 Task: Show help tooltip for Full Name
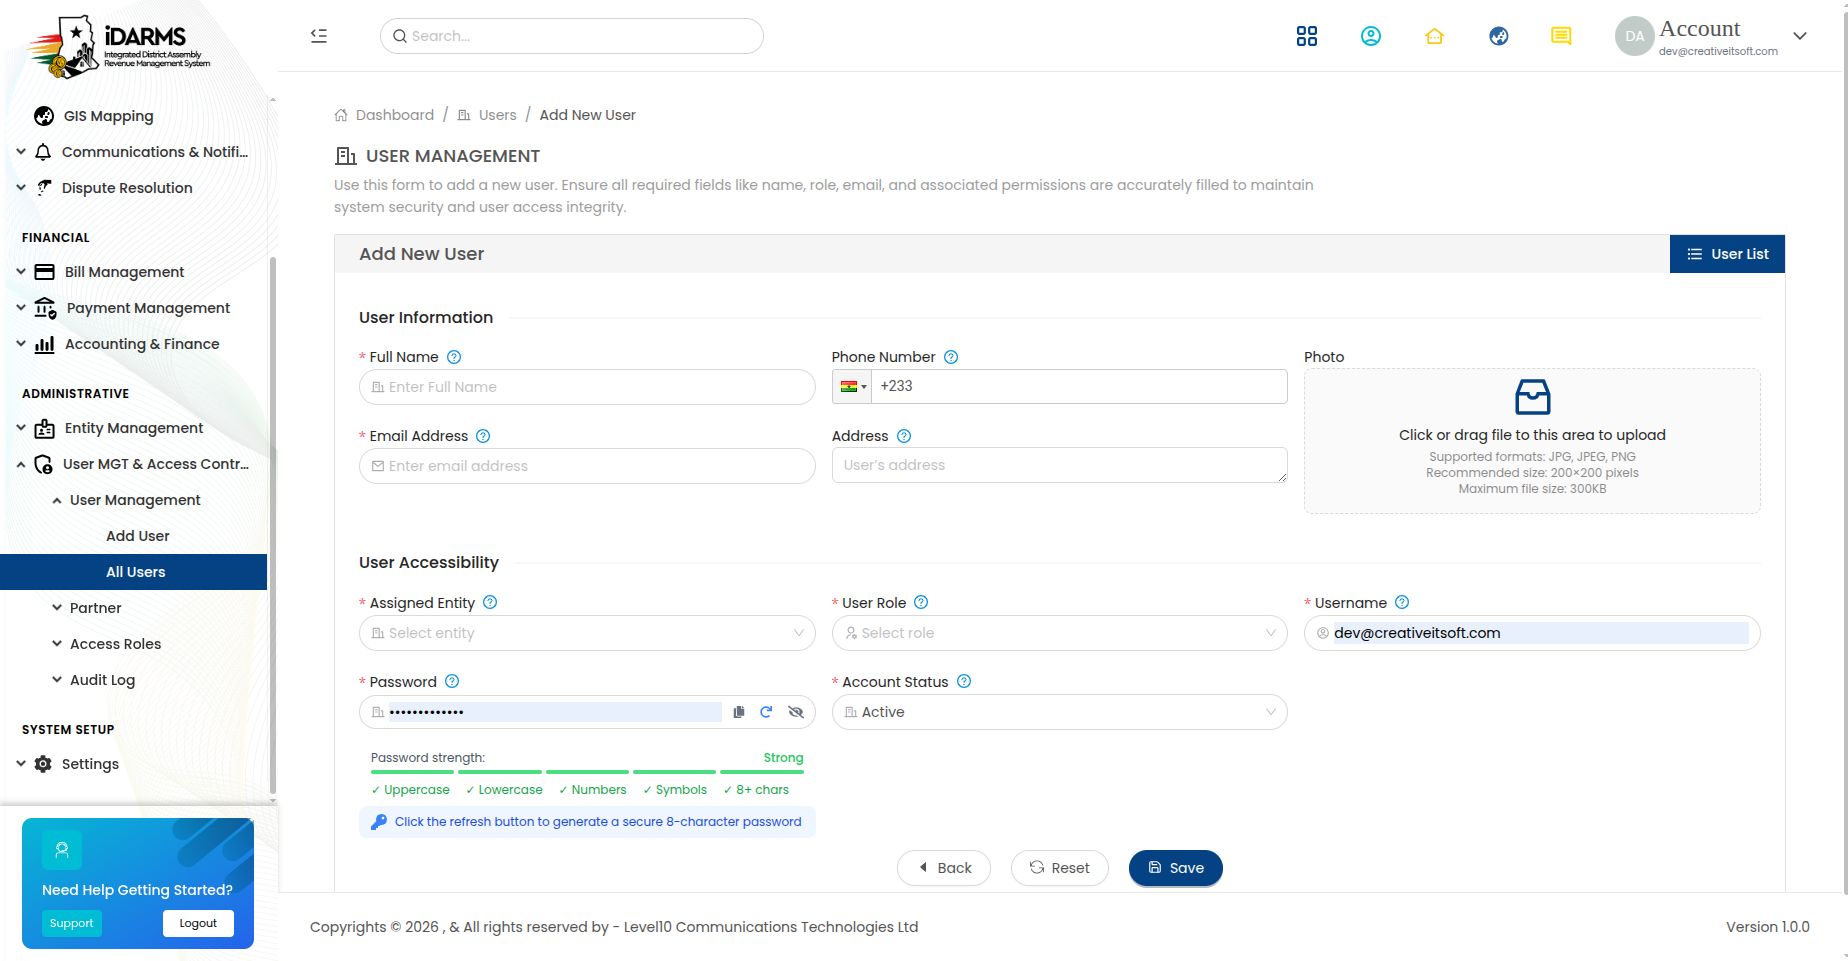(454, 357)
